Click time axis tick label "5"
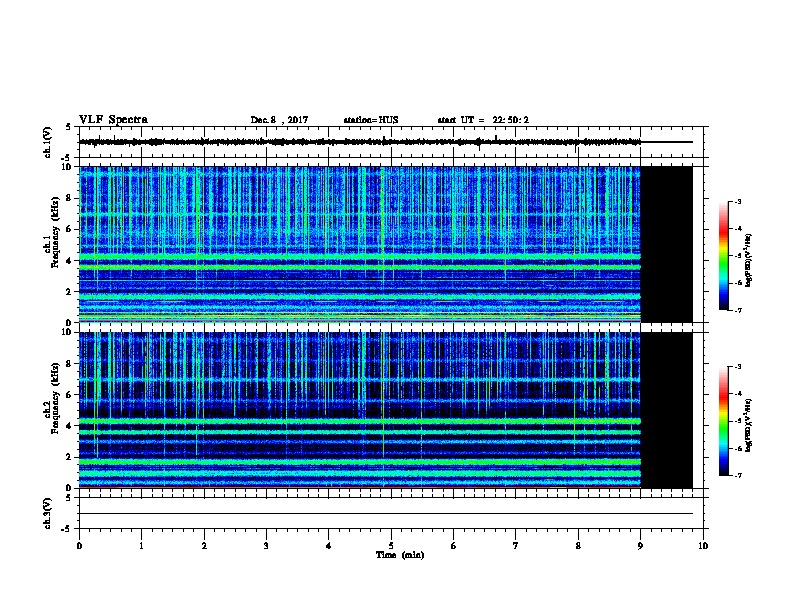 coord(391,546)
